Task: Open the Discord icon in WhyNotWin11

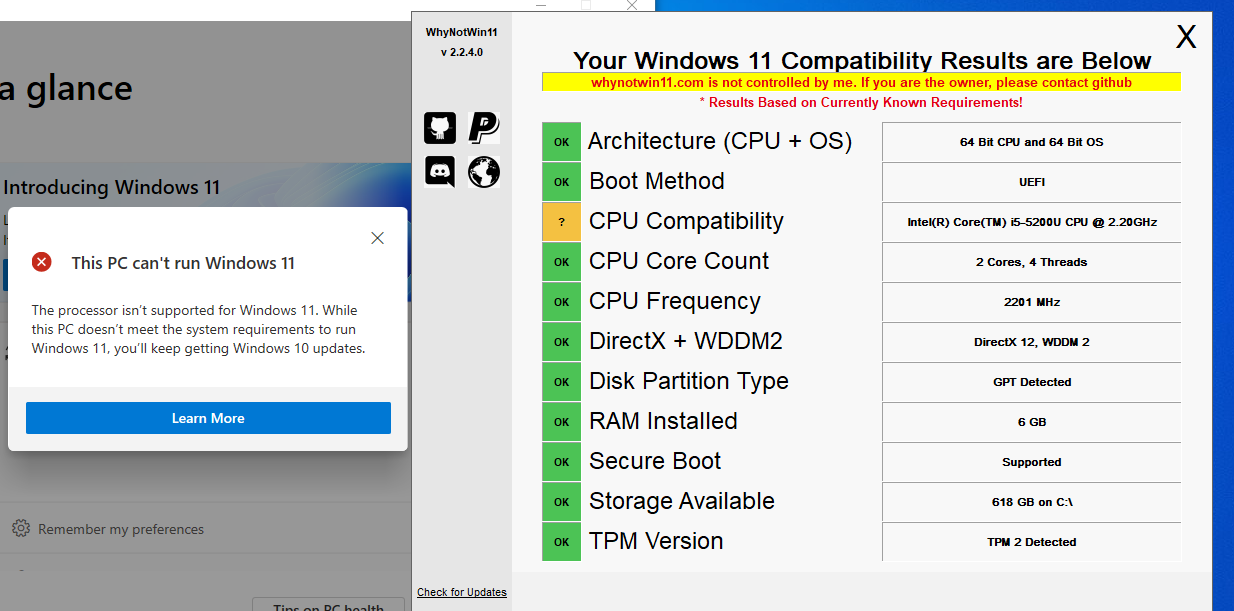Action: (x=440, y=172)
